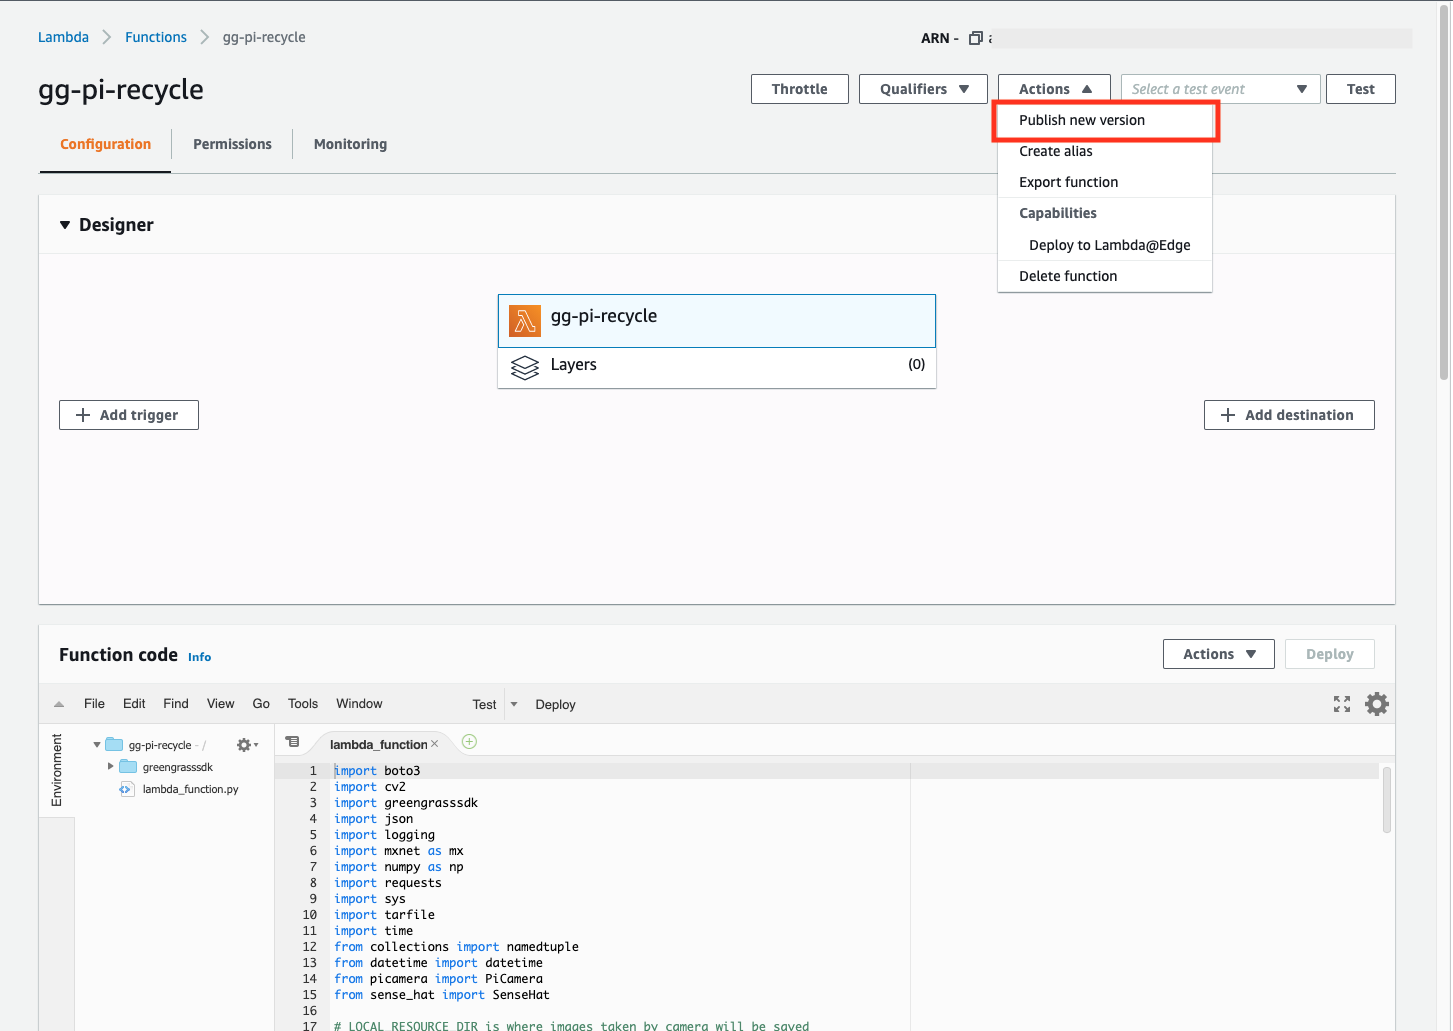Open the editor Tools menu
Viewport: 1453px width, 1031px height.
coord(303,704)
